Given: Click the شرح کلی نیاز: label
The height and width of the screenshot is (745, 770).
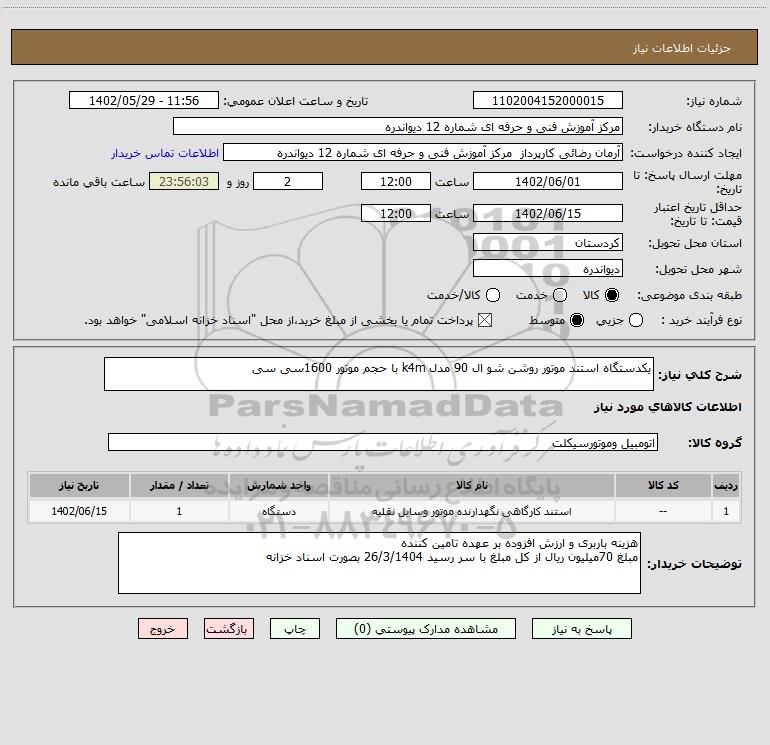Looking at the screenshot, I should click(x=700, y=375).
